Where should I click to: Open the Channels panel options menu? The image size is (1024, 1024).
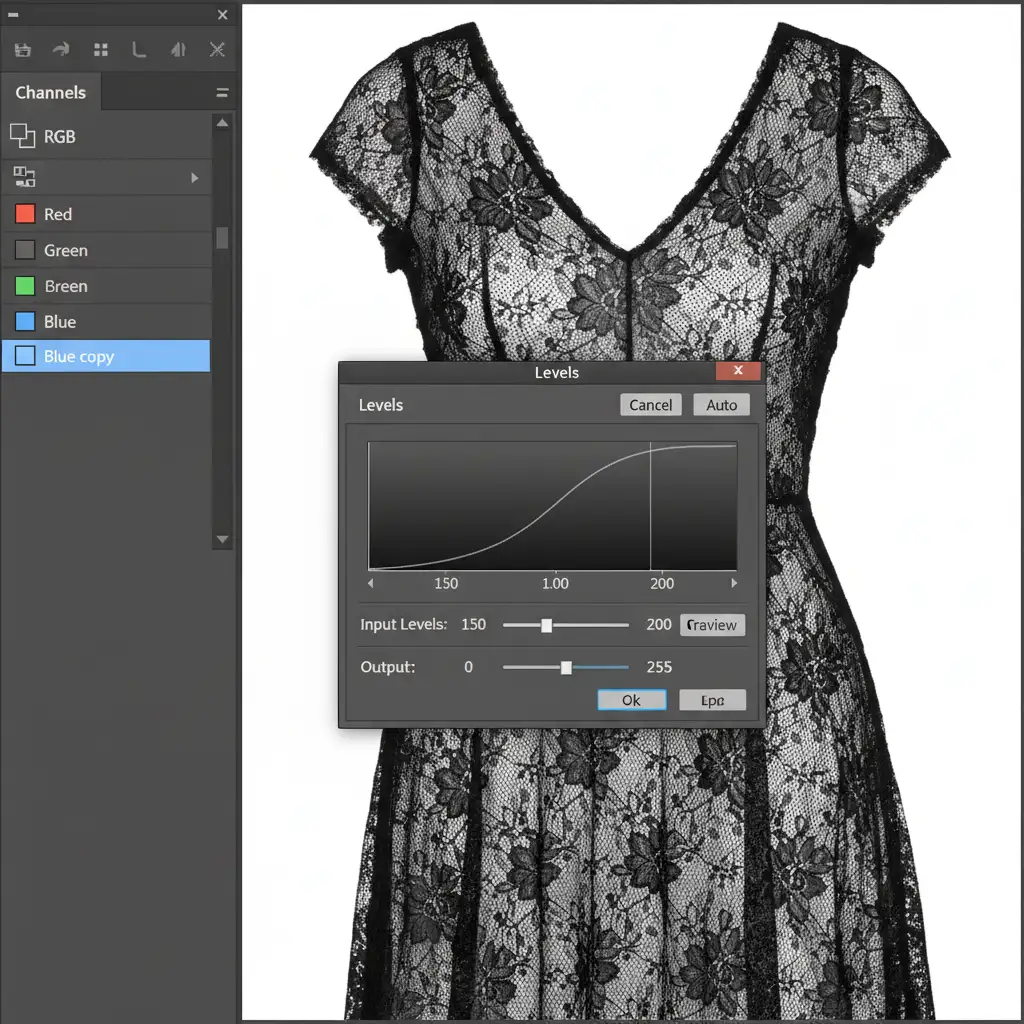[222, 93]
